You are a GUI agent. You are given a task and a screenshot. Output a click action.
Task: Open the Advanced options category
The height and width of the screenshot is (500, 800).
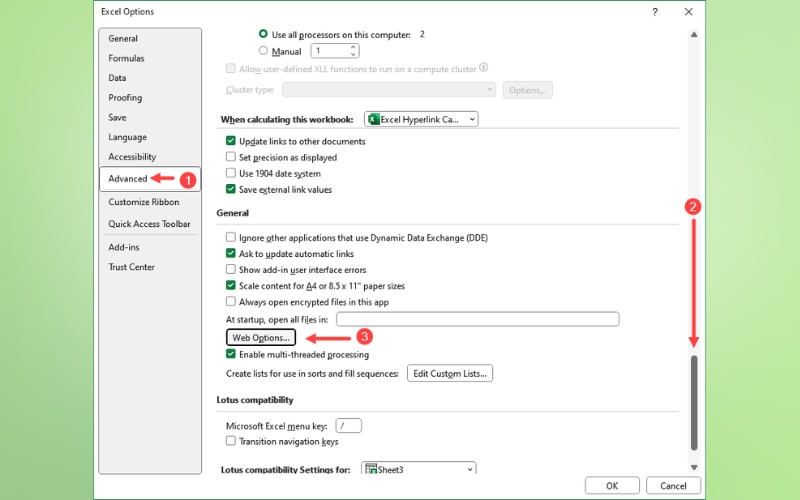click(x=128, y=179)
